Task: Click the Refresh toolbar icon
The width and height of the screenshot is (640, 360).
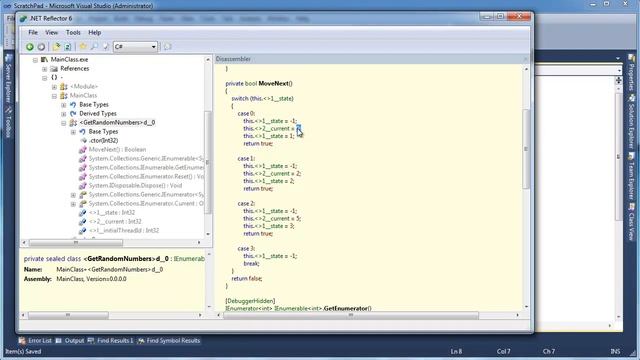Action: coord(68,47)
